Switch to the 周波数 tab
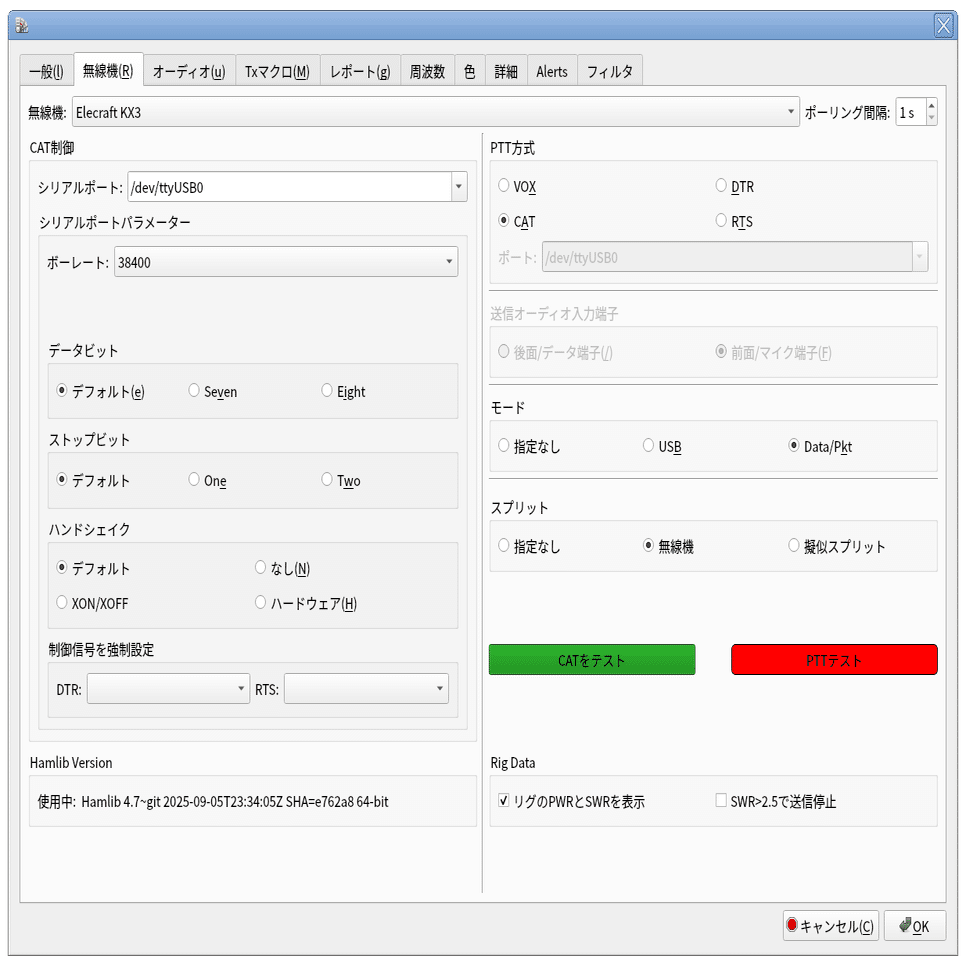The image size is (966, 966). (x=427, y=71)
